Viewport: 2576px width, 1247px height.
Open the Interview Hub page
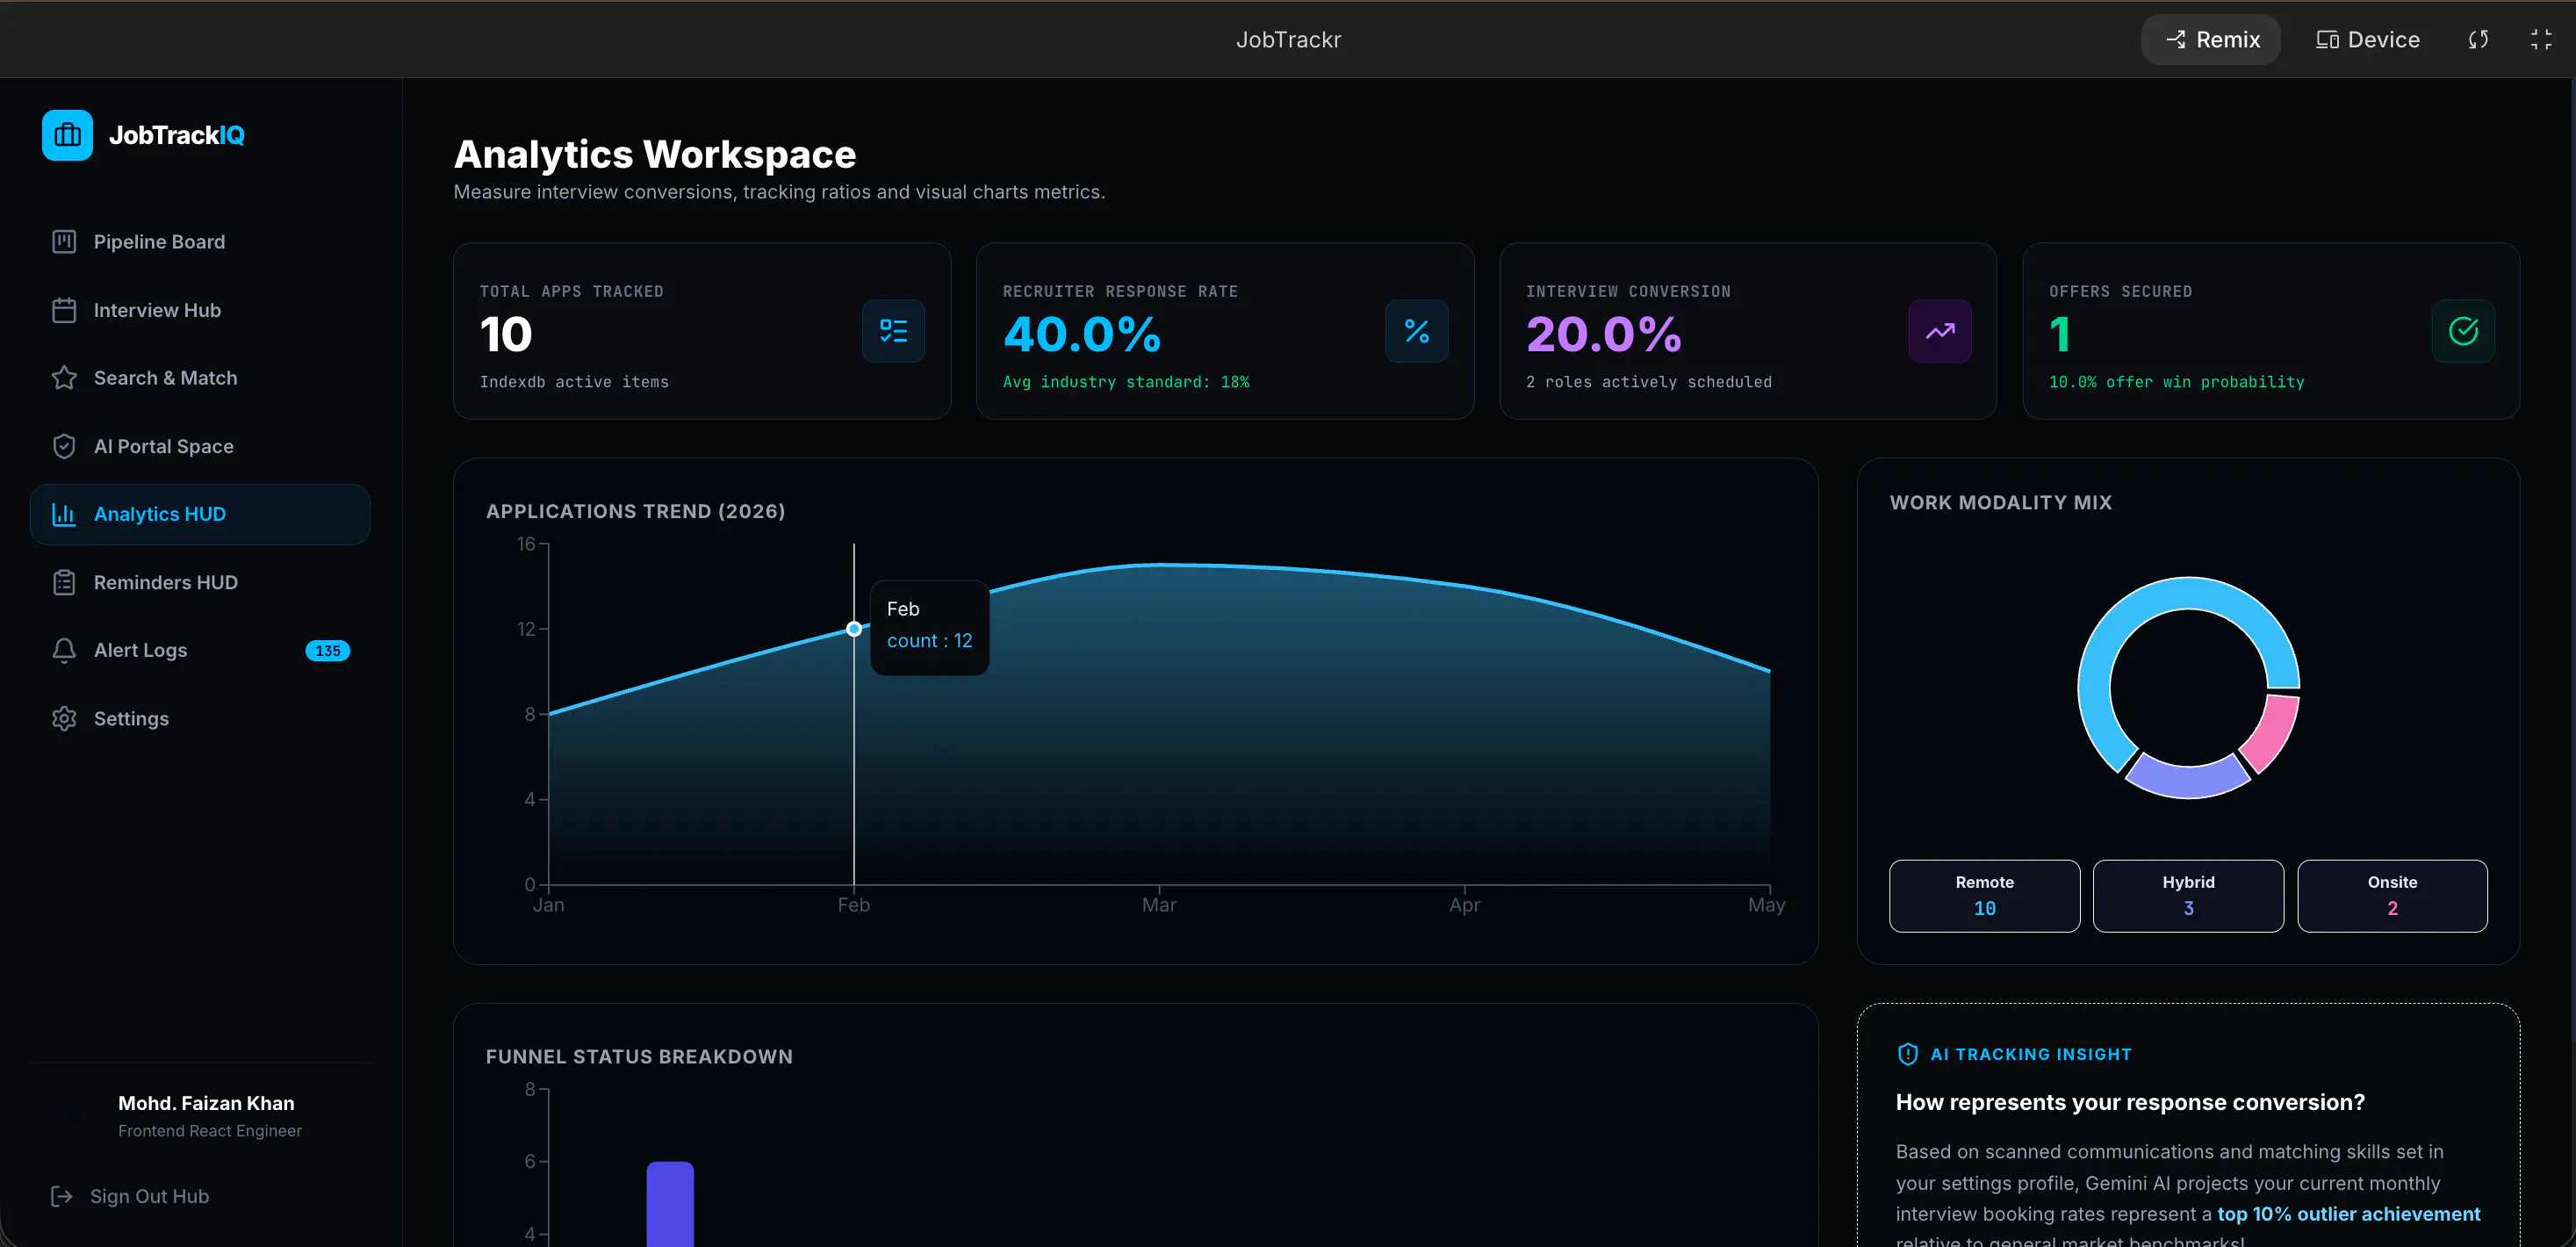click(200, 310)
